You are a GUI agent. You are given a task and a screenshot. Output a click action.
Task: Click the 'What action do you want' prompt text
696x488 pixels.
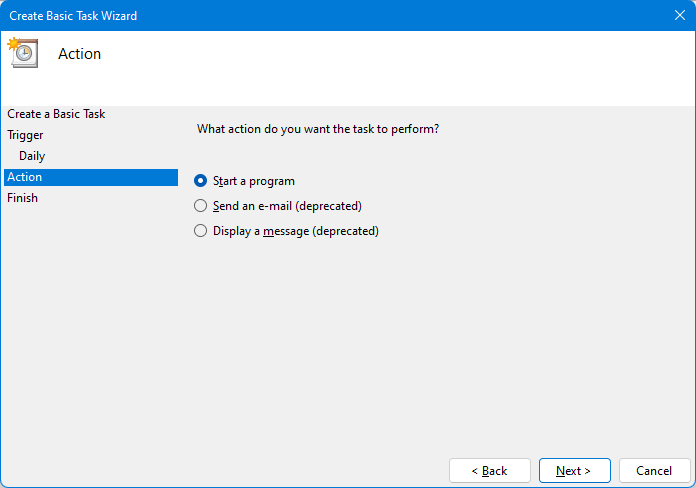point(318,129)
